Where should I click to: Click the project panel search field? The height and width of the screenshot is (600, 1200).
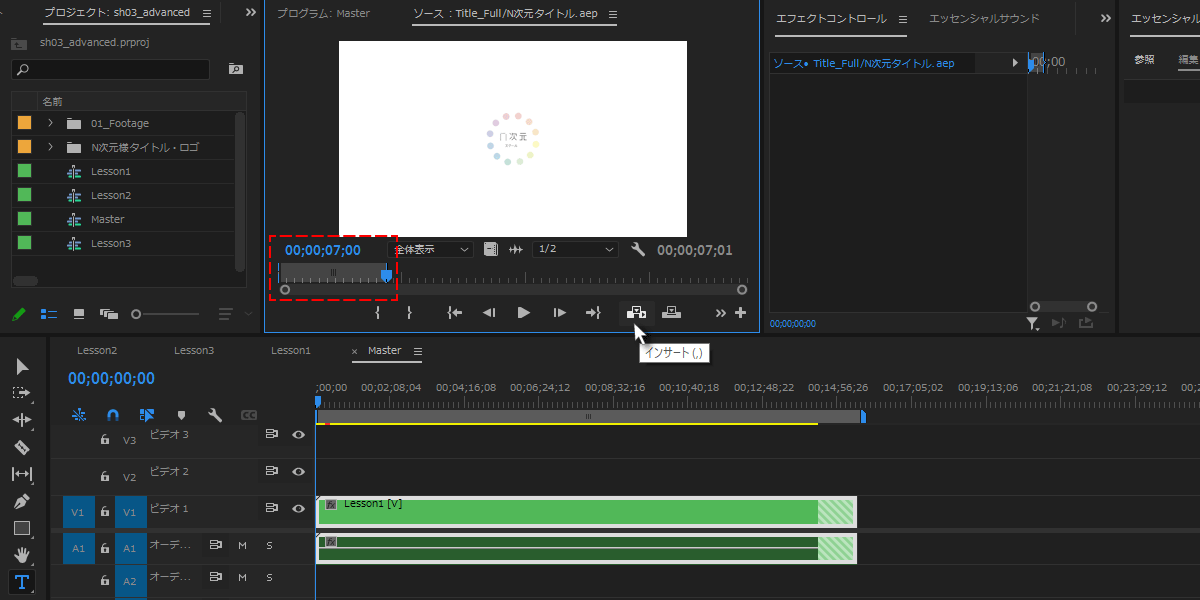click(111, 69)
